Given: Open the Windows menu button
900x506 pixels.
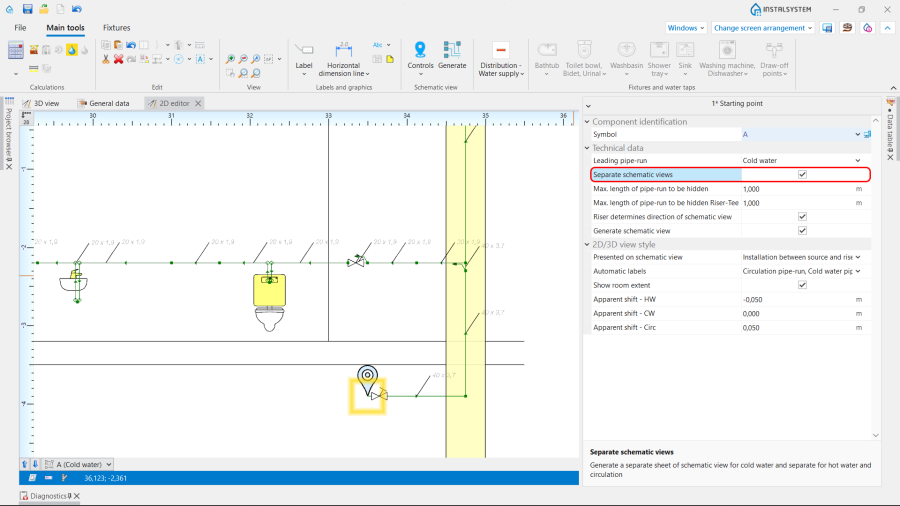Looking at the screenshot, I should coord(685,28).
